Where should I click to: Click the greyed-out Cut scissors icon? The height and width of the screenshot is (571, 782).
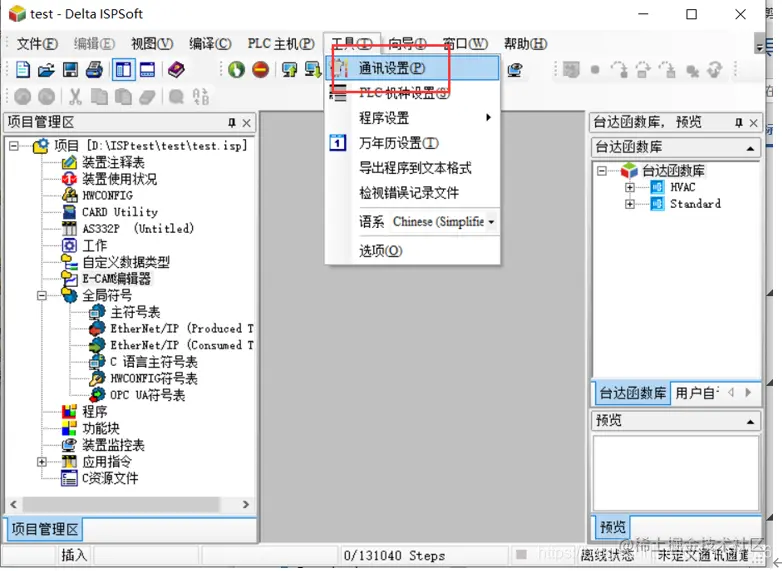pyautogui.click(x=75, y=96)
